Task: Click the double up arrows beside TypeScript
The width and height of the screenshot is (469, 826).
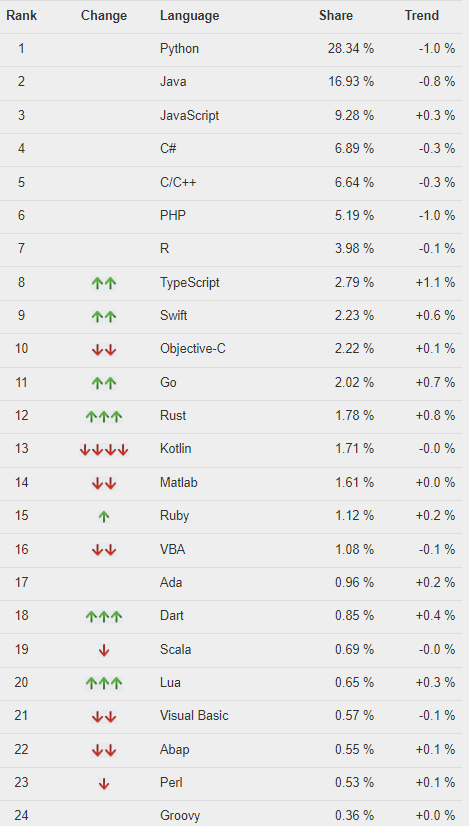Action: pyautogui.click(x=104, y=283)
